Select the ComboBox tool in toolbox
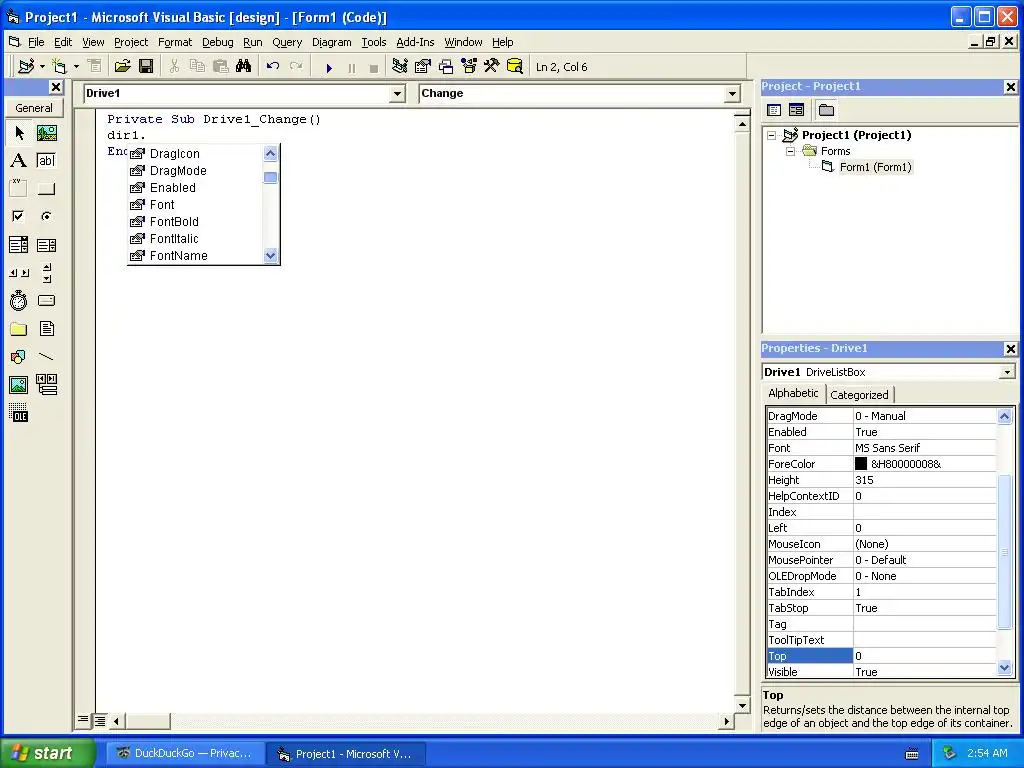The width and height of the screenshot is (1024, 768). (x=19, y=245)
